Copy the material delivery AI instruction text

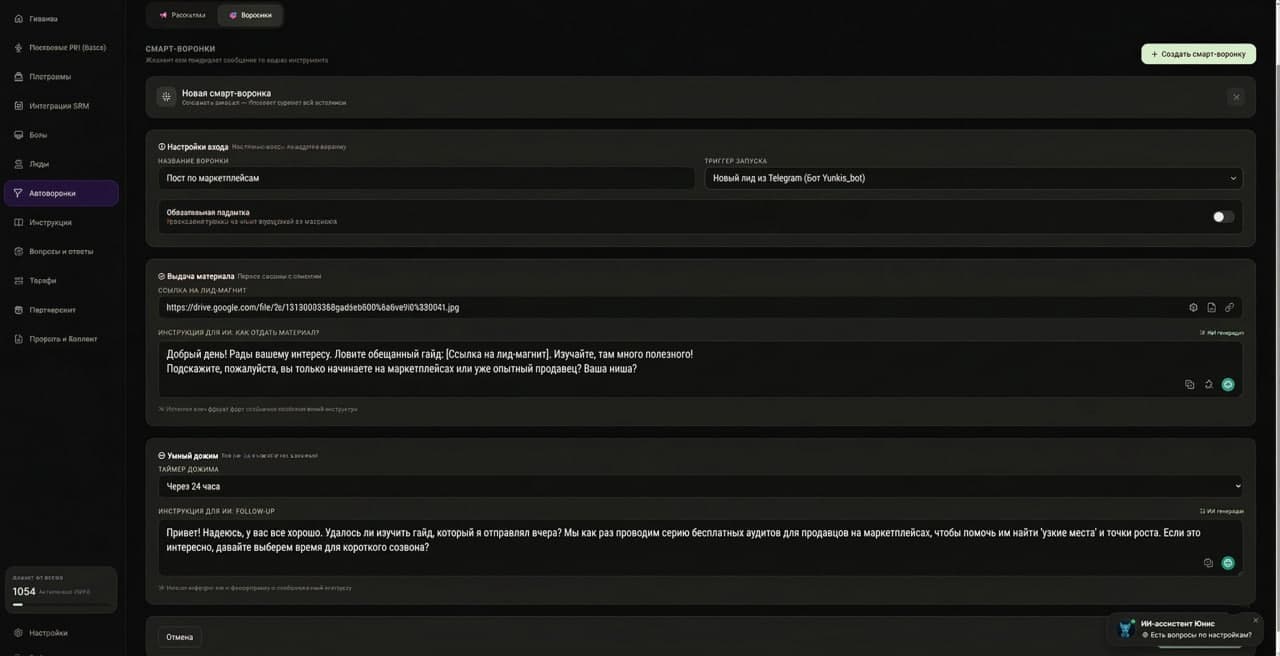(1189, 384)
